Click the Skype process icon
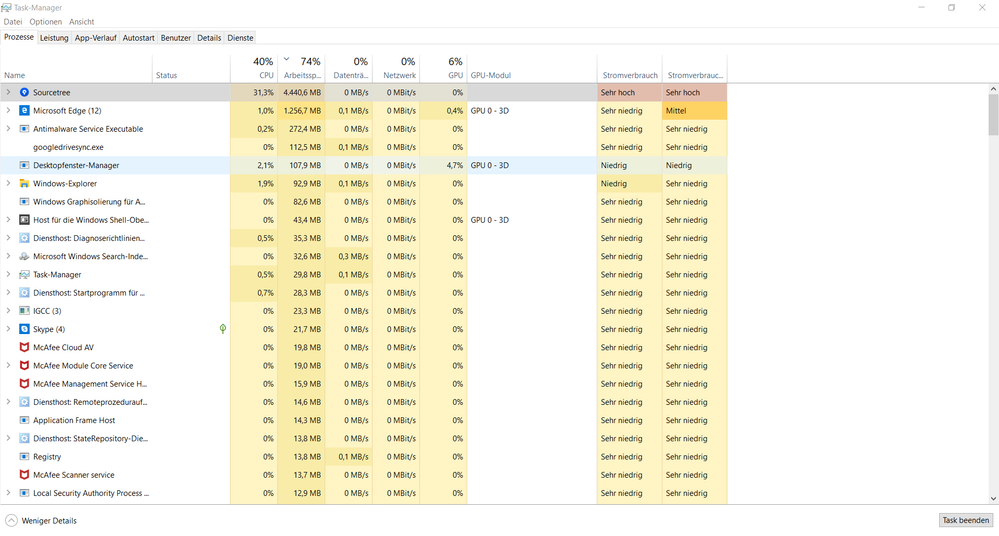The height and width of the screenshot is (536, 999). (24, 330)
